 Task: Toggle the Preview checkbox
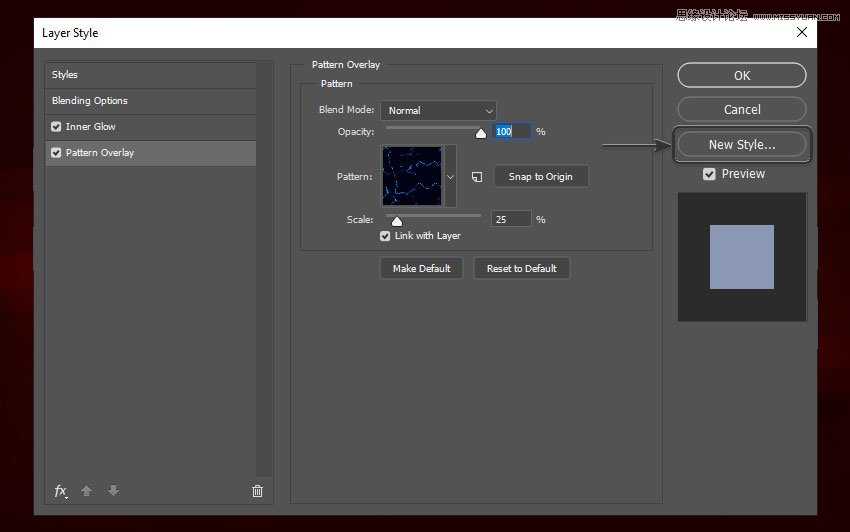[x=709, y=174]
